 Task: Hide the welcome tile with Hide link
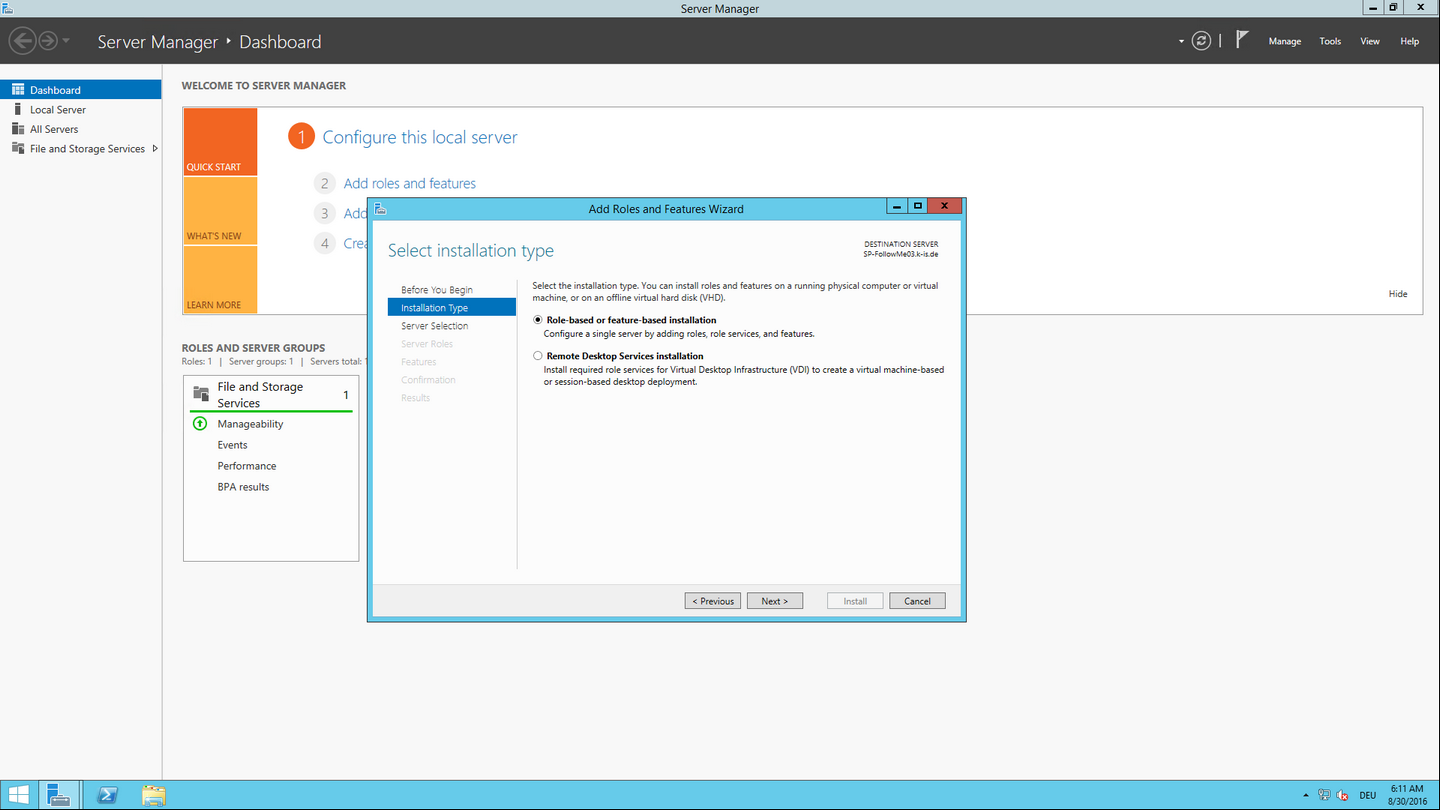(1398, 294)
